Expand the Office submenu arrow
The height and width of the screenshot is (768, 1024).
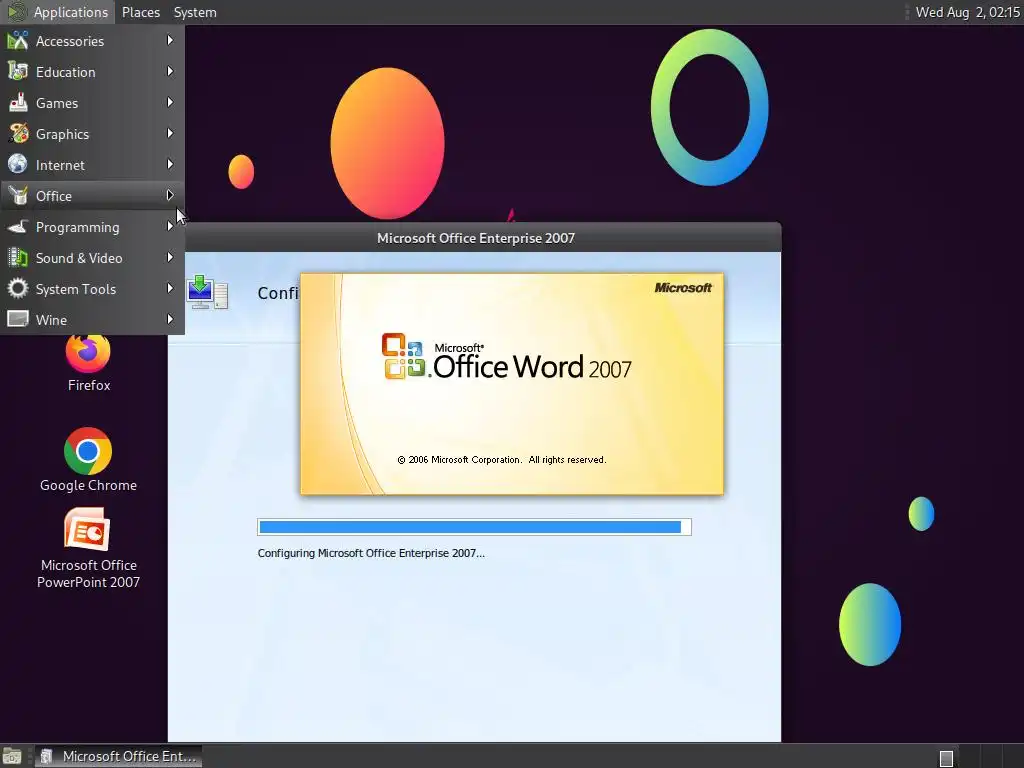(x=170, y=195)
